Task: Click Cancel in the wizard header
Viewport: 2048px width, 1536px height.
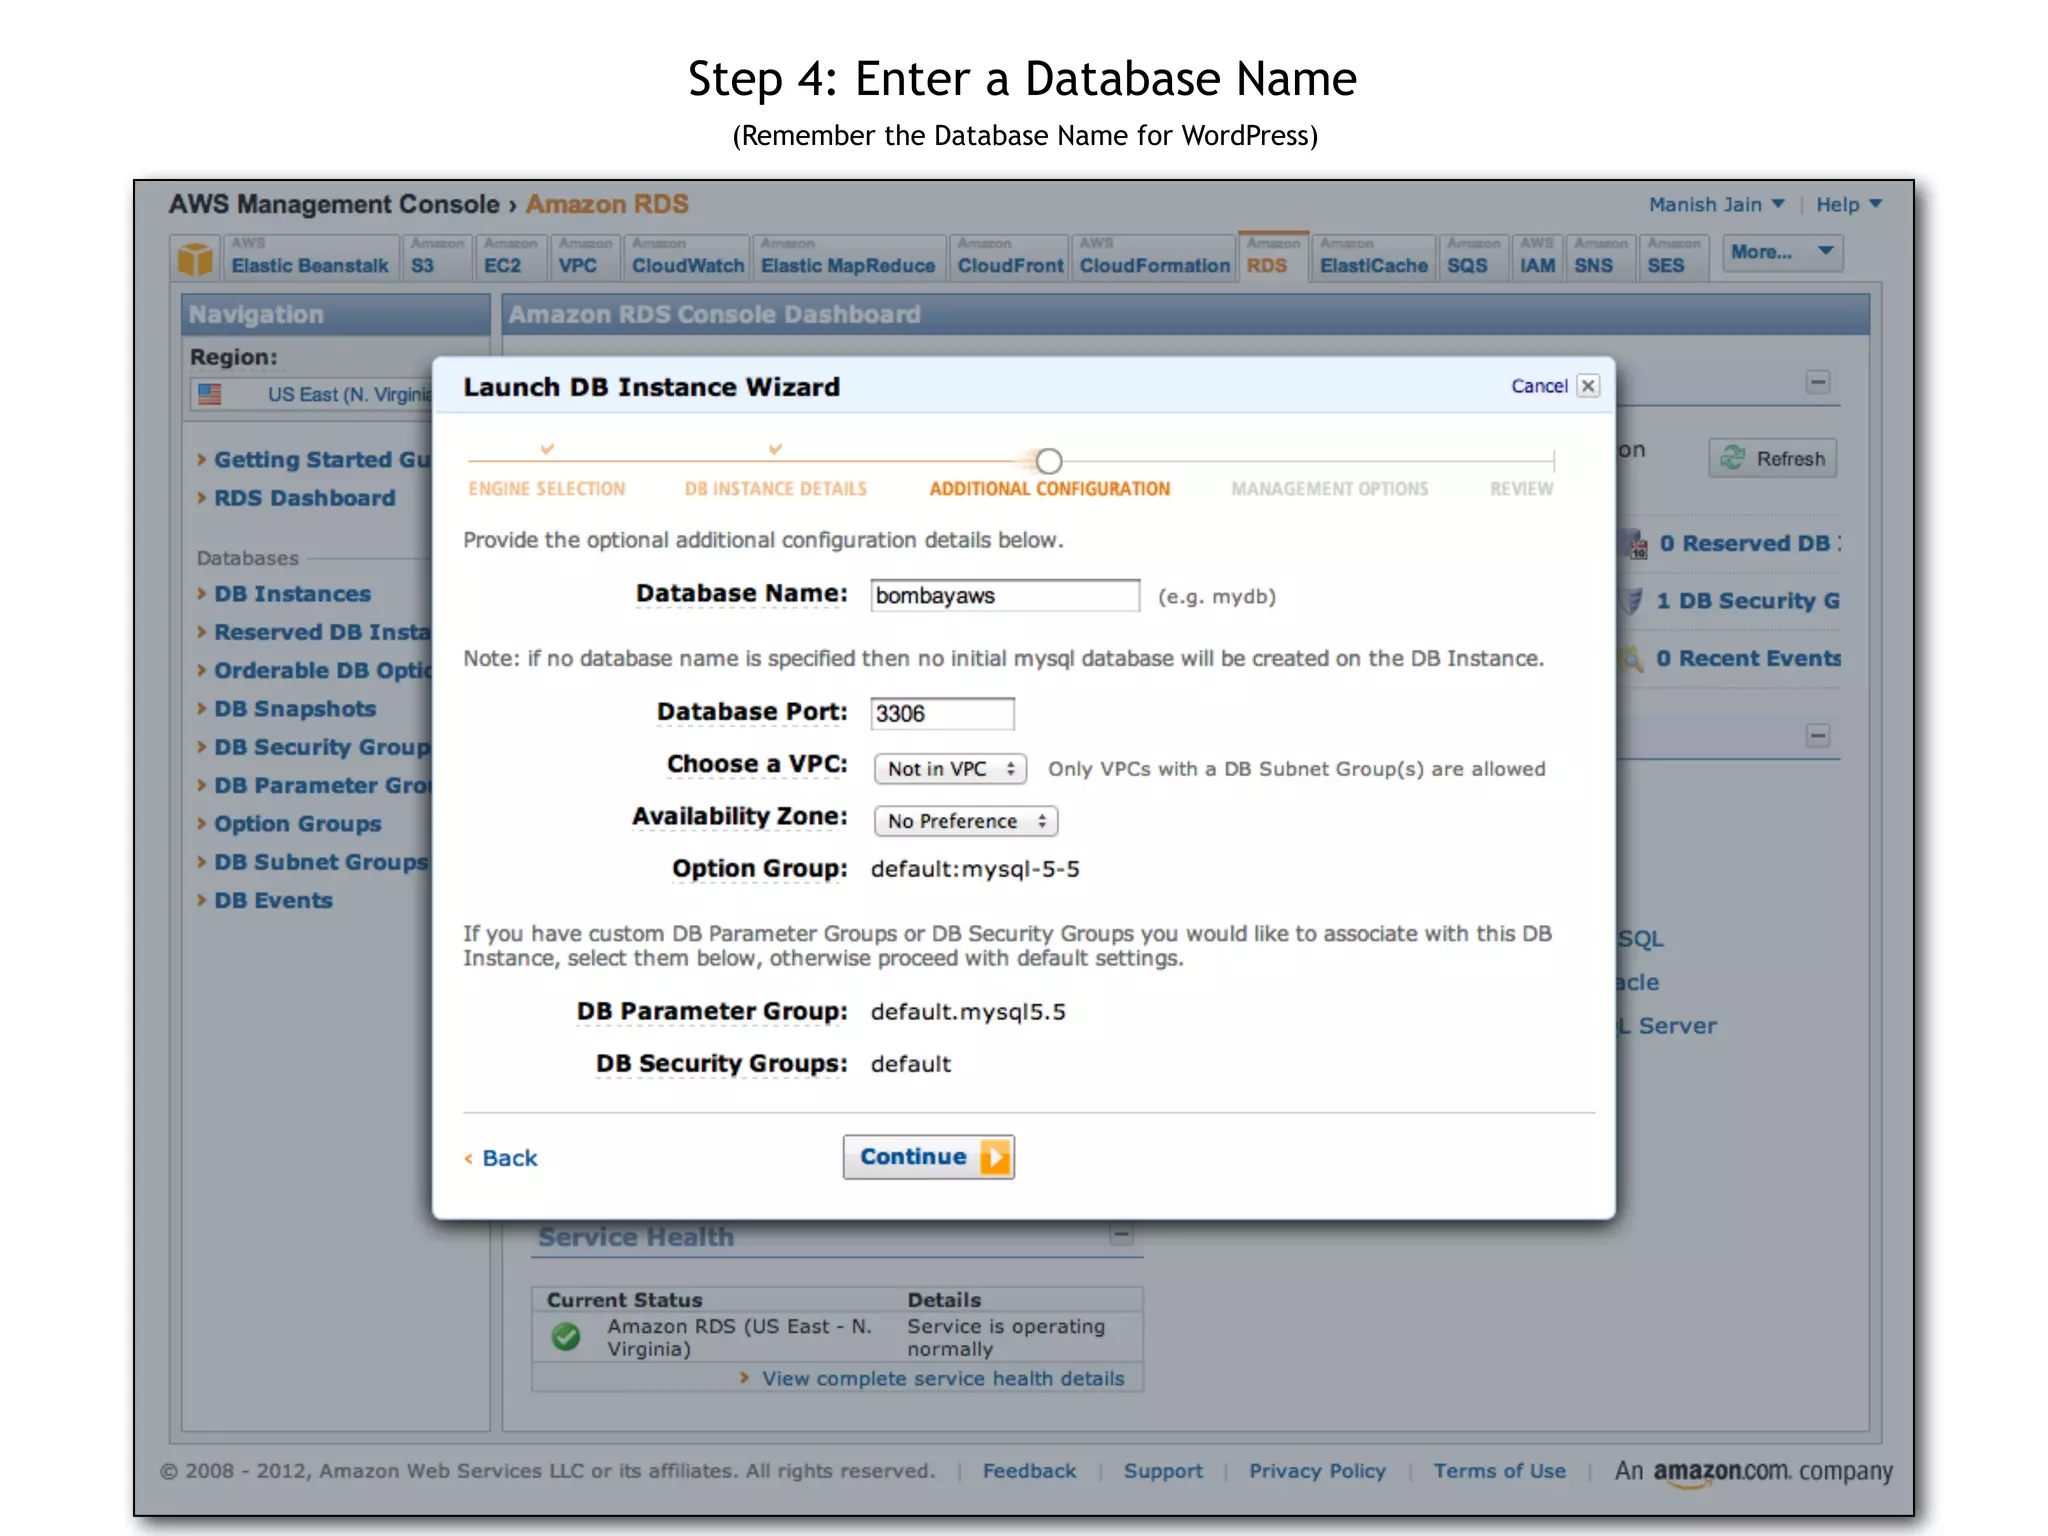Action: (1538, 386)
